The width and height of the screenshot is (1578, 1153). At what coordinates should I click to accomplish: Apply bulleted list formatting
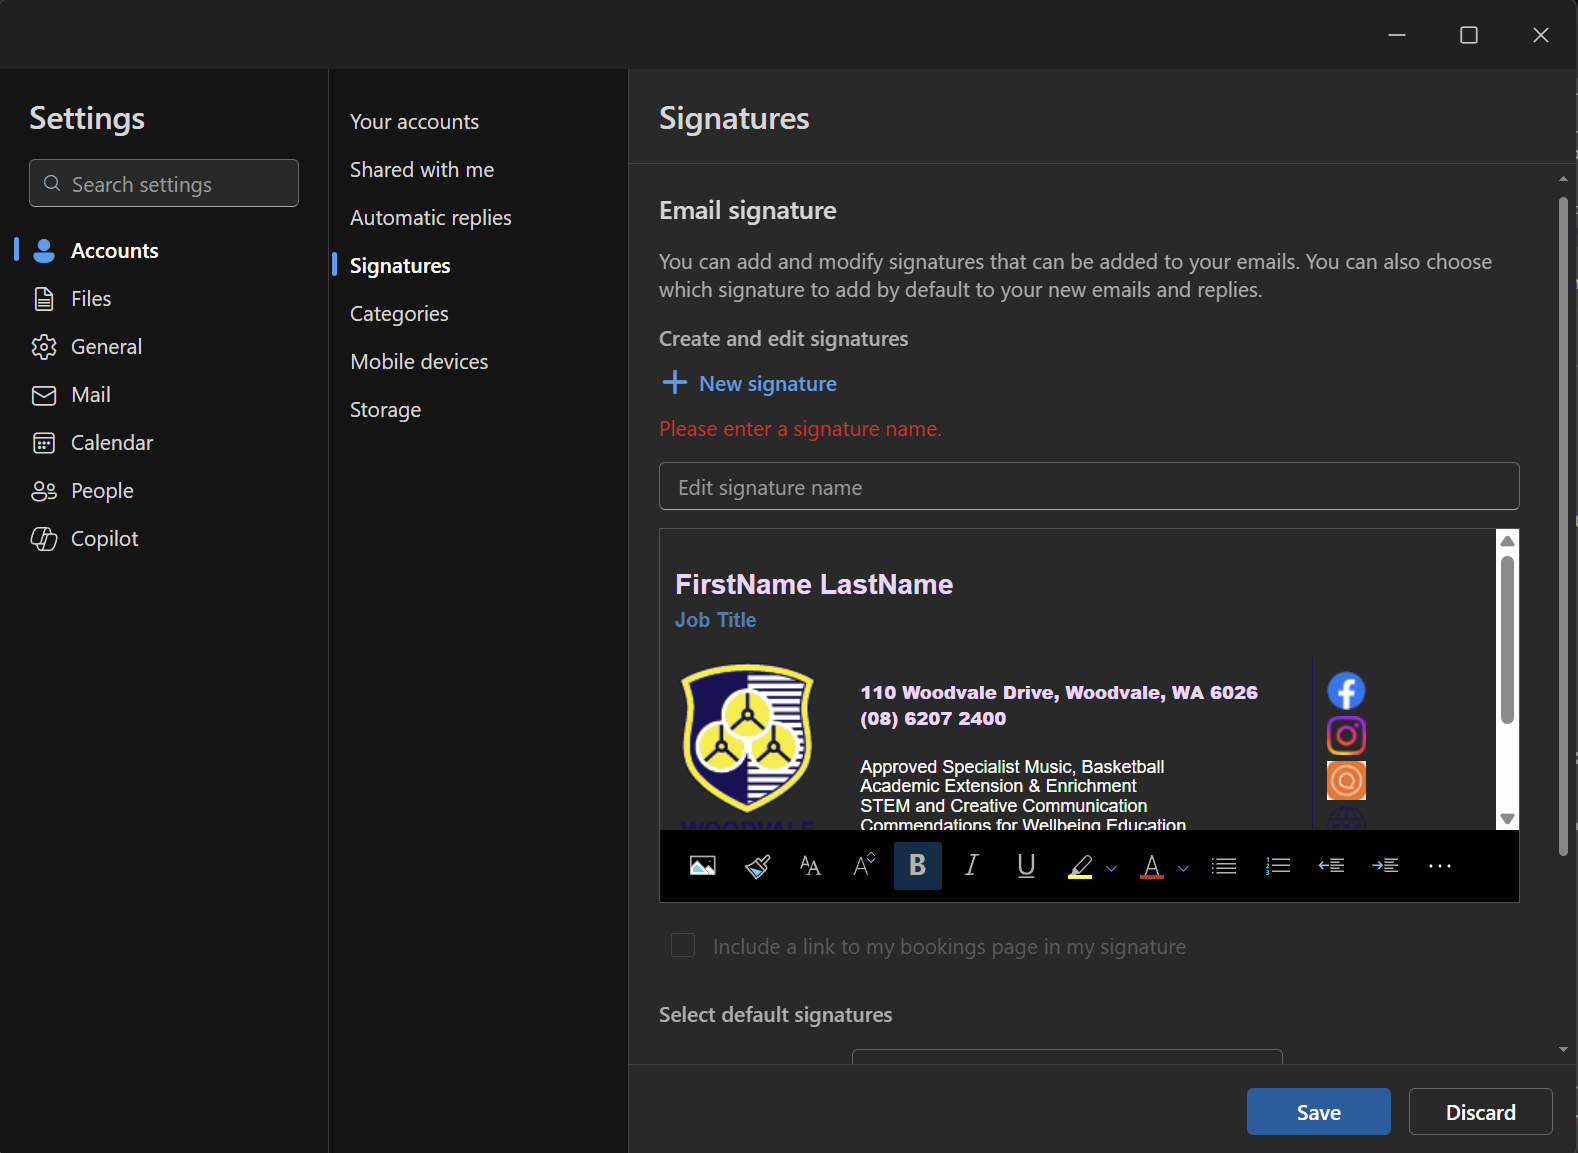[x=1224, y=866]
